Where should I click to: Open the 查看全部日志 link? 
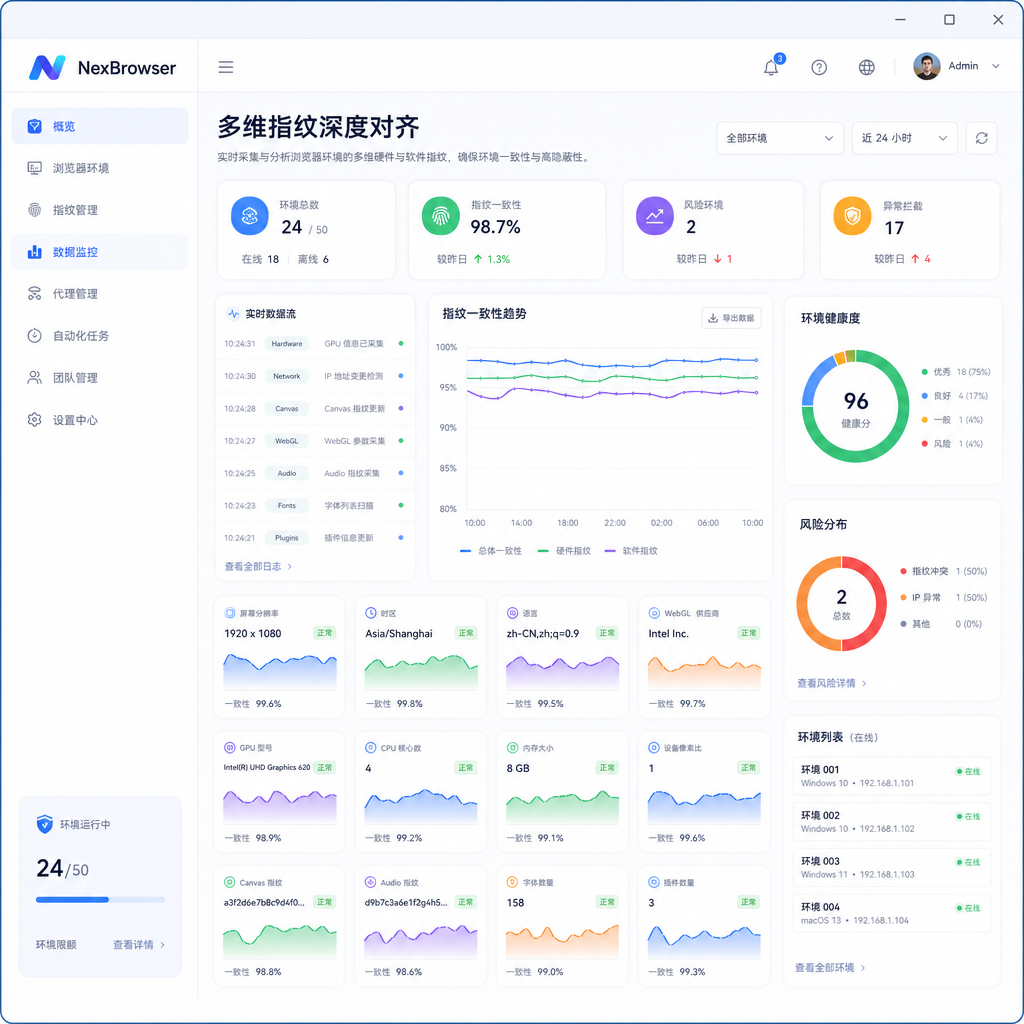[x=258, y=566]
